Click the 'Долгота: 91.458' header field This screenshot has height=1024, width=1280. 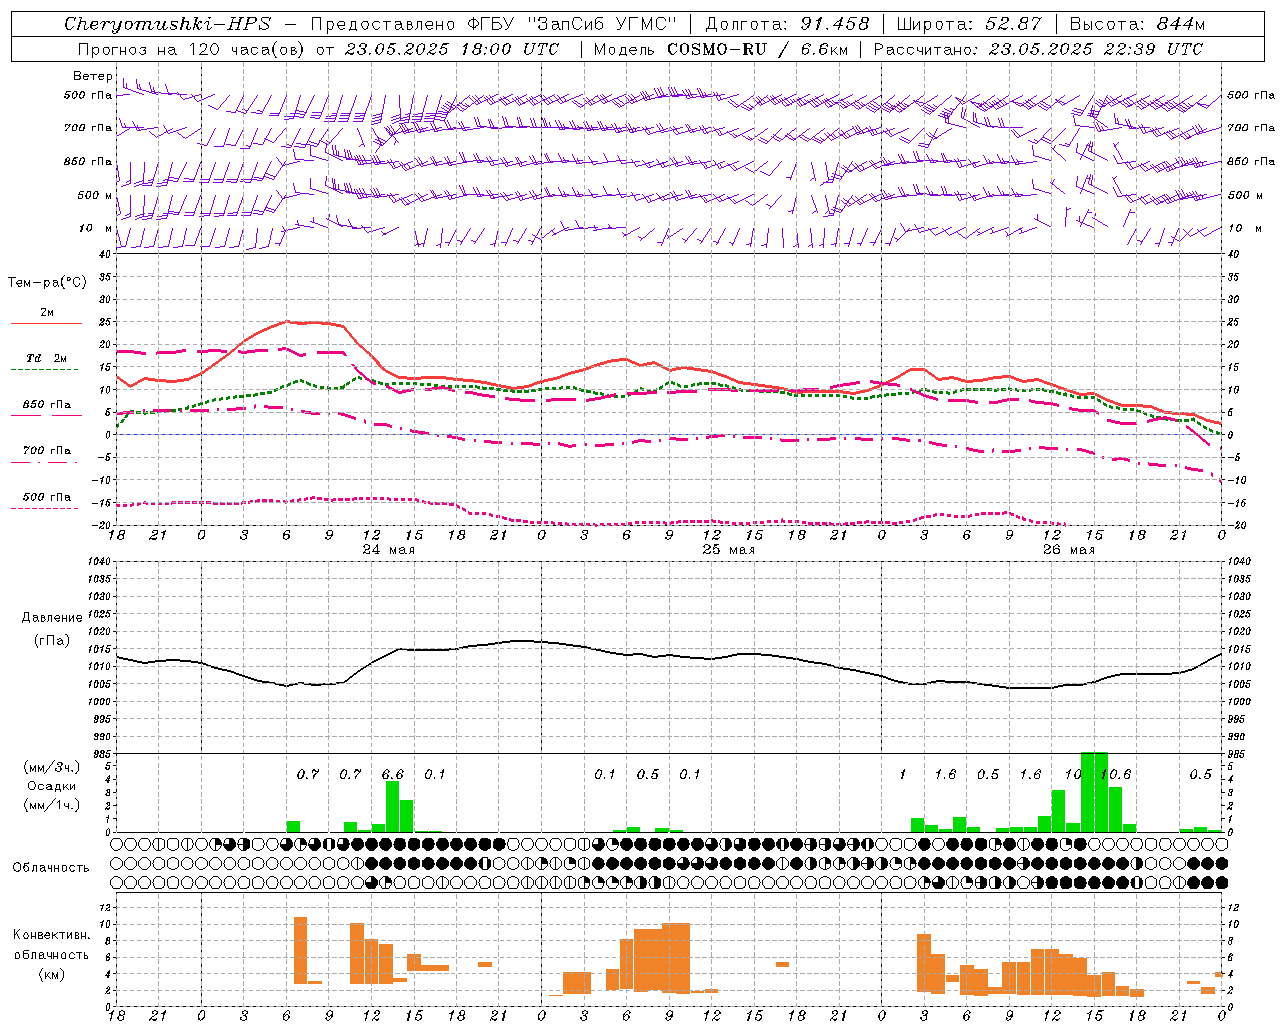click(788, 24)
